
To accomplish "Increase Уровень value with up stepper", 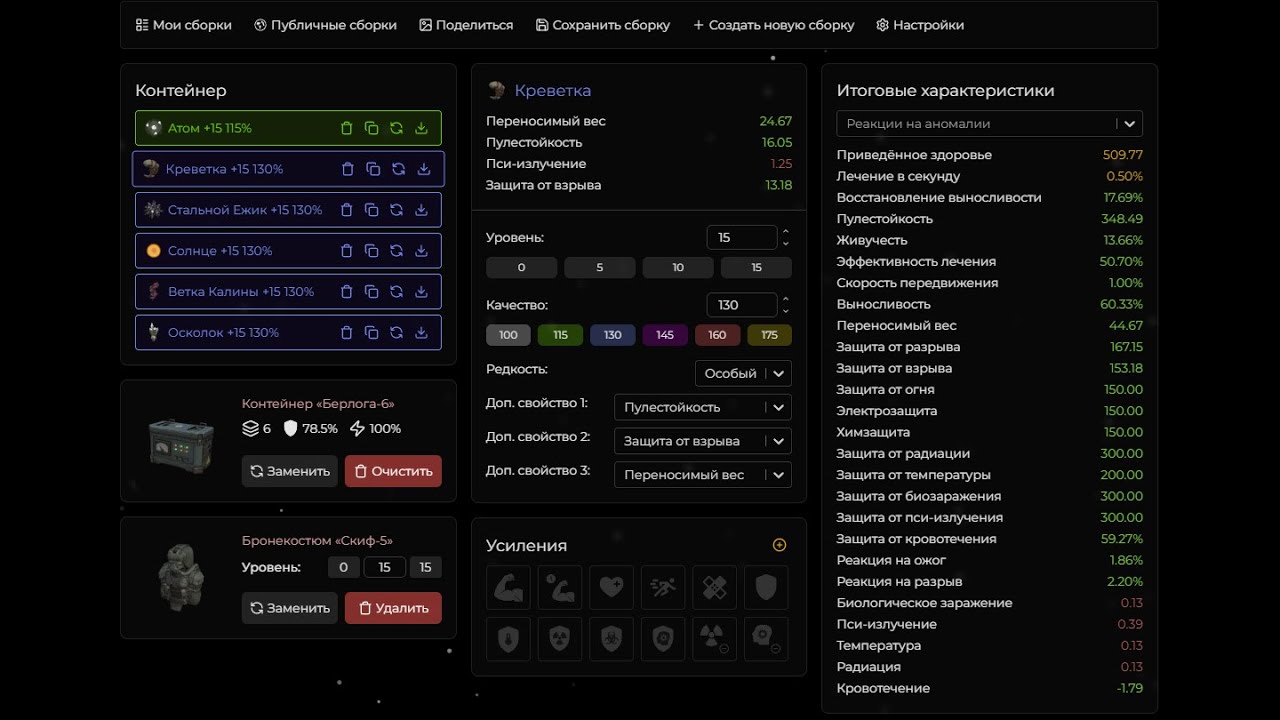I will pyautogui.click(x=786, y=232).
